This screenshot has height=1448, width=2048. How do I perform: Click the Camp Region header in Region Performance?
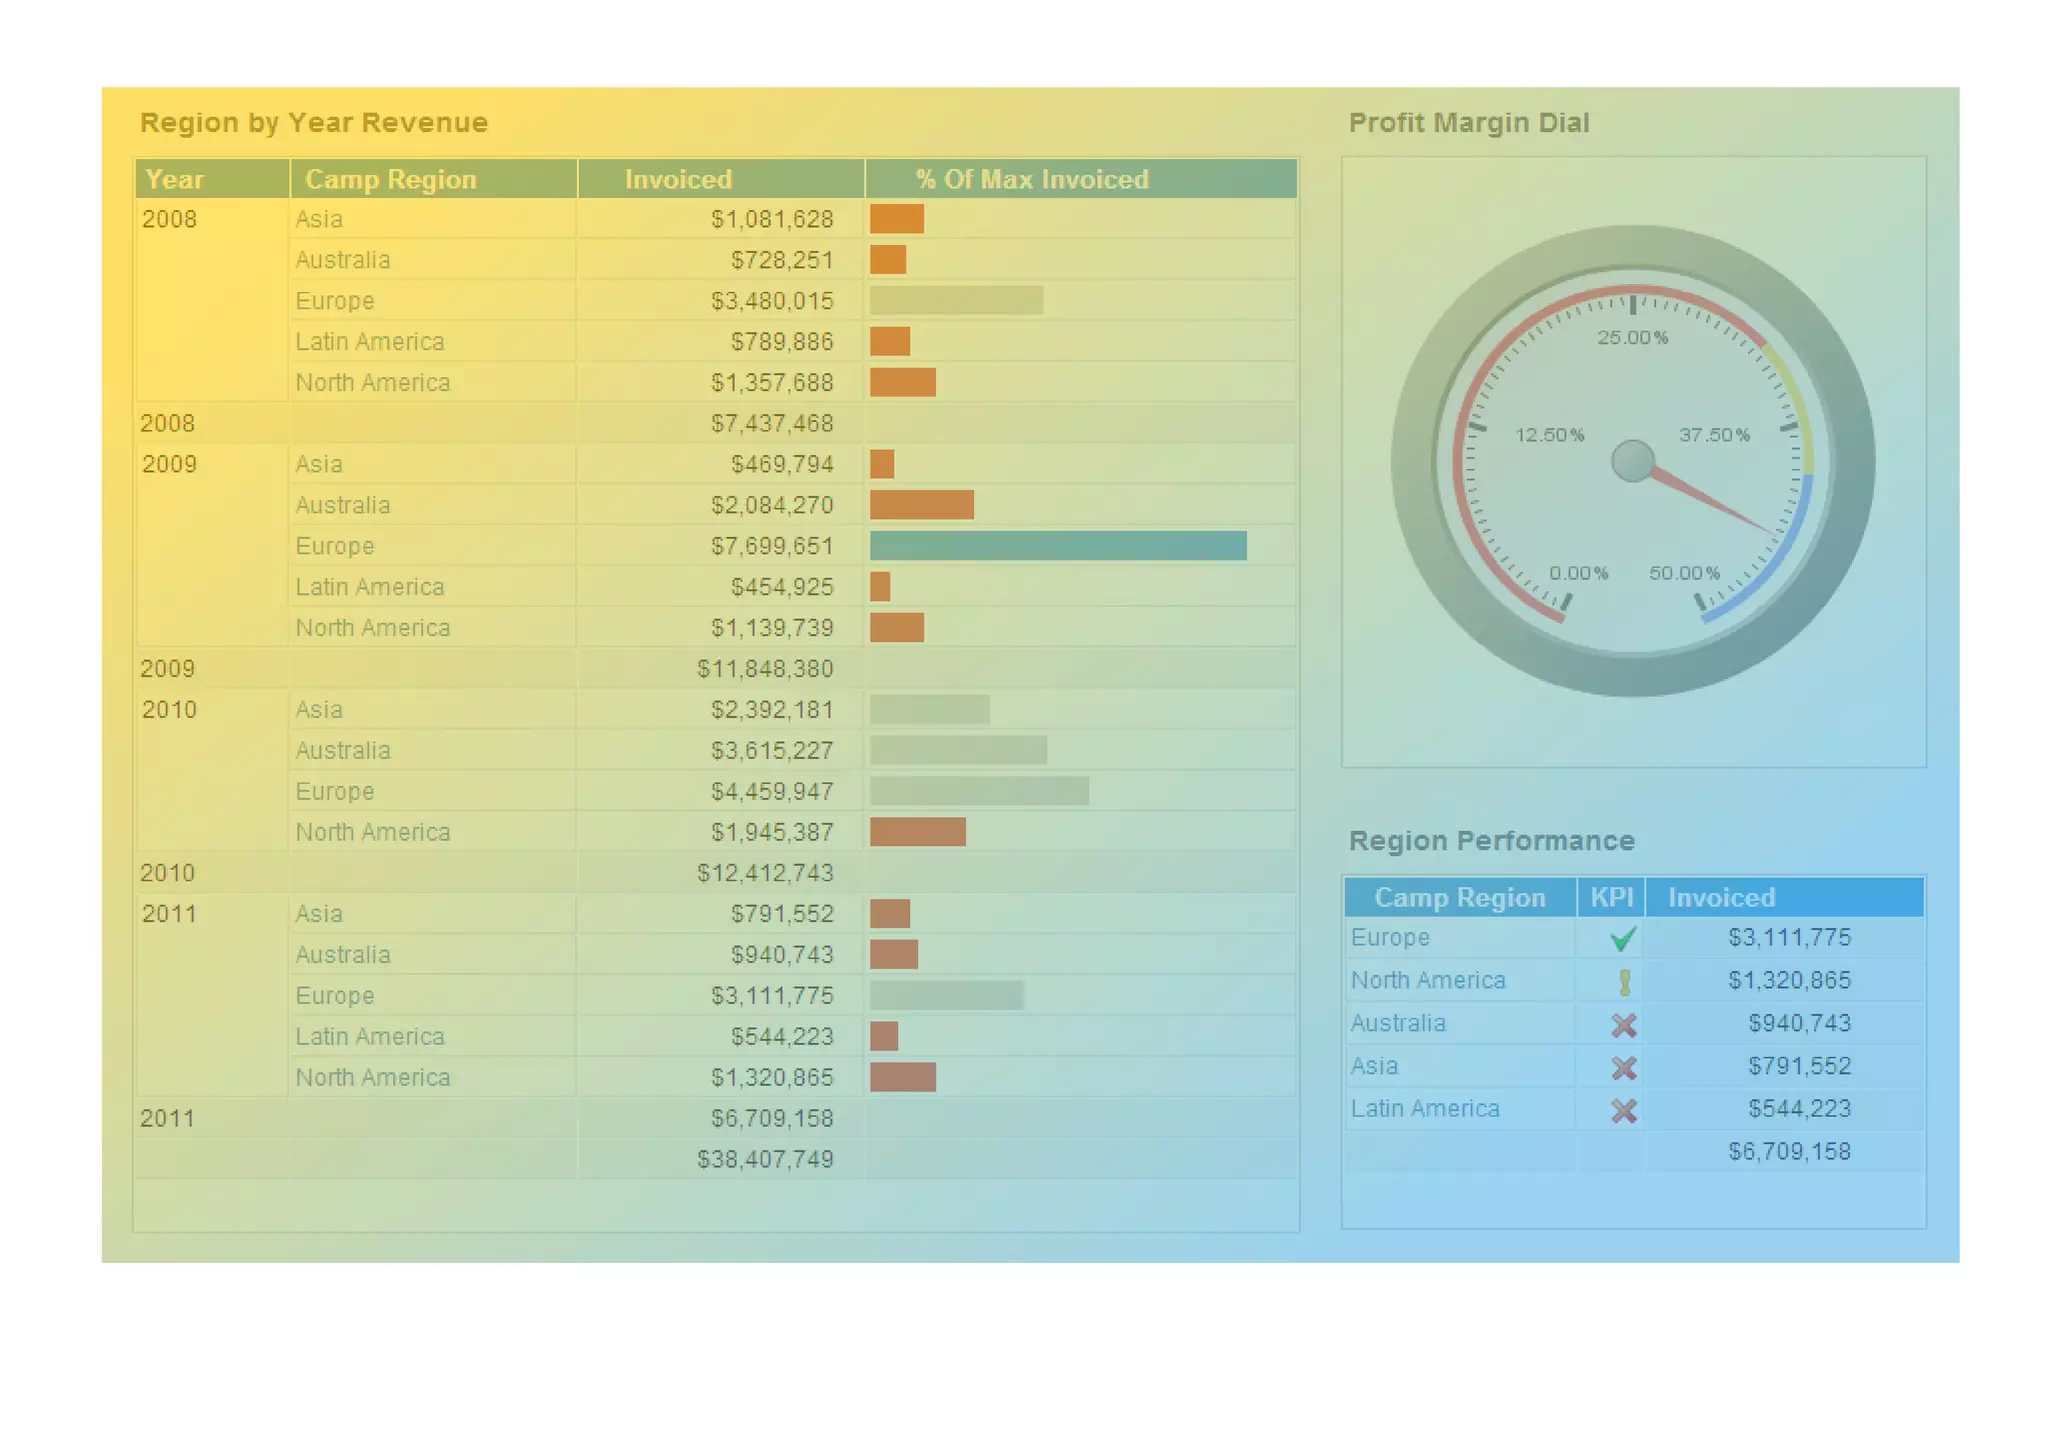click(1459, 897)
